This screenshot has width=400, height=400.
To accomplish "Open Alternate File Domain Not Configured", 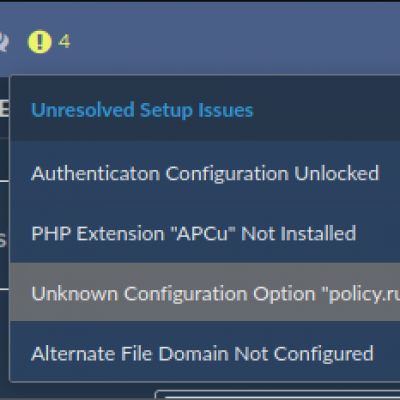I will coord(205,352).
